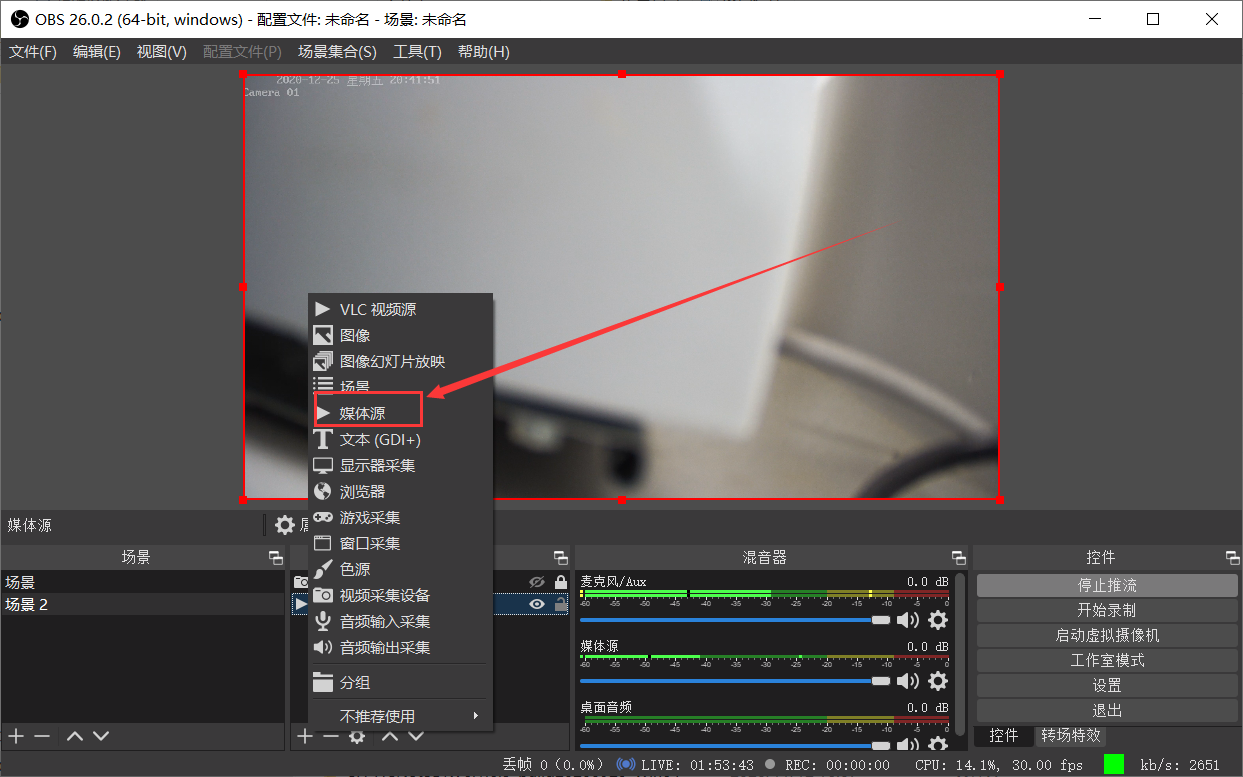
Task: Open the 工具(T) menu
Action: pos(417,52)
